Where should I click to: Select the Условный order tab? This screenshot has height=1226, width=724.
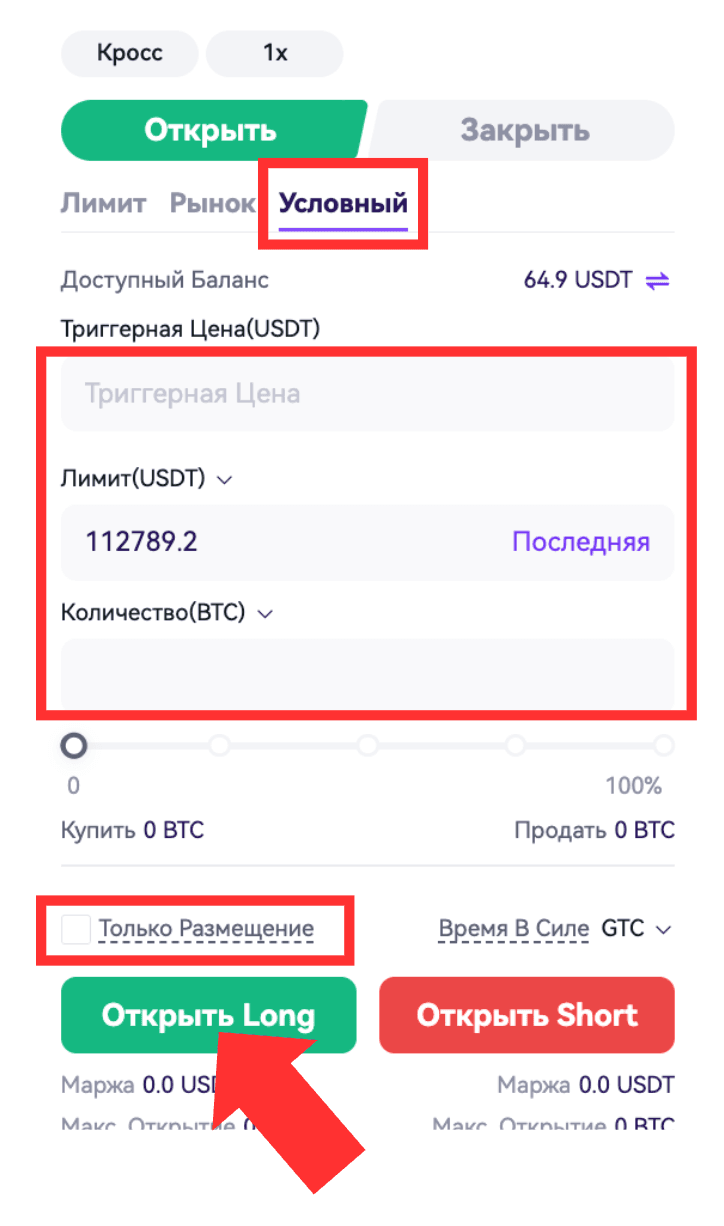tap(343, 203)
